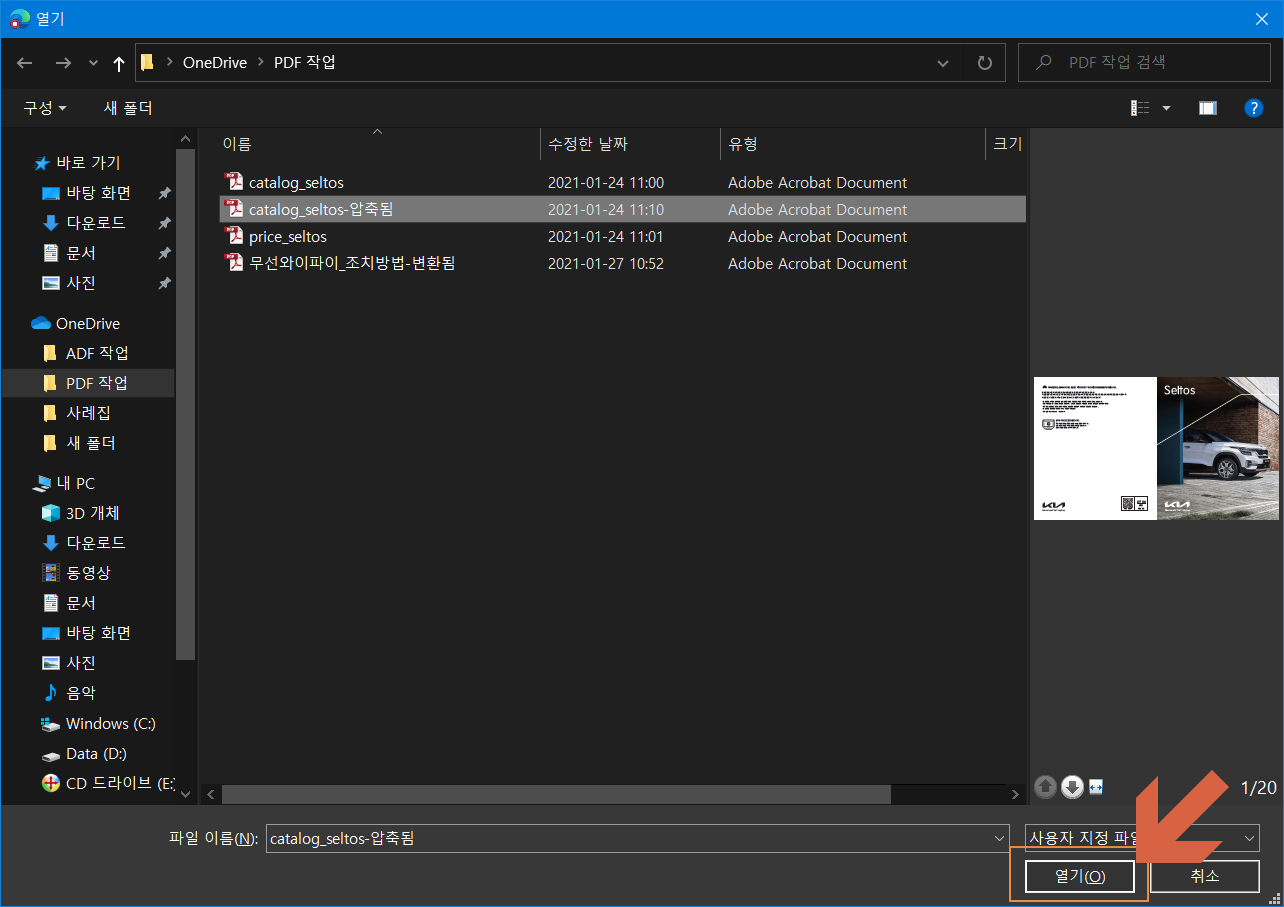Go to previous preview page arrow
This screenshot has width=1284, height=907.
pyautogui.click(x=1046, y=787)
